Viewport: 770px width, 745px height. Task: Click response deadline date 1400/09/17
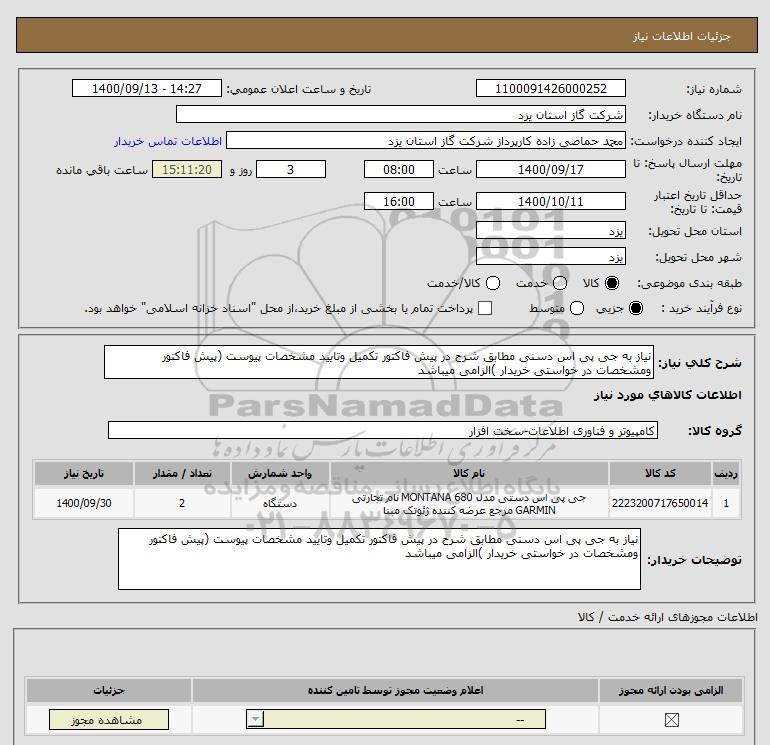click(x=550, y=169)
